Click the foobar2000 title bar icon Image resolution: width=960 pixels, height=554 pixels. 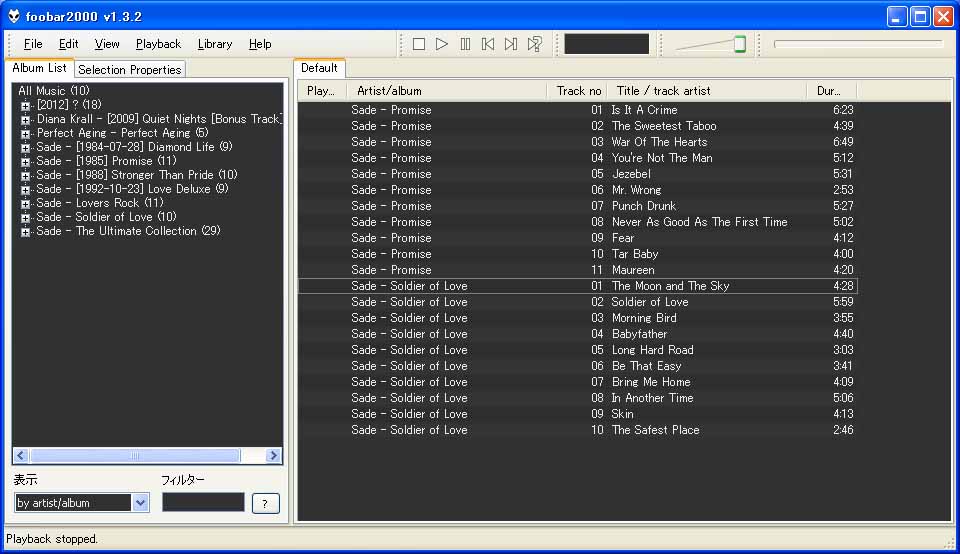click(13, 16)
